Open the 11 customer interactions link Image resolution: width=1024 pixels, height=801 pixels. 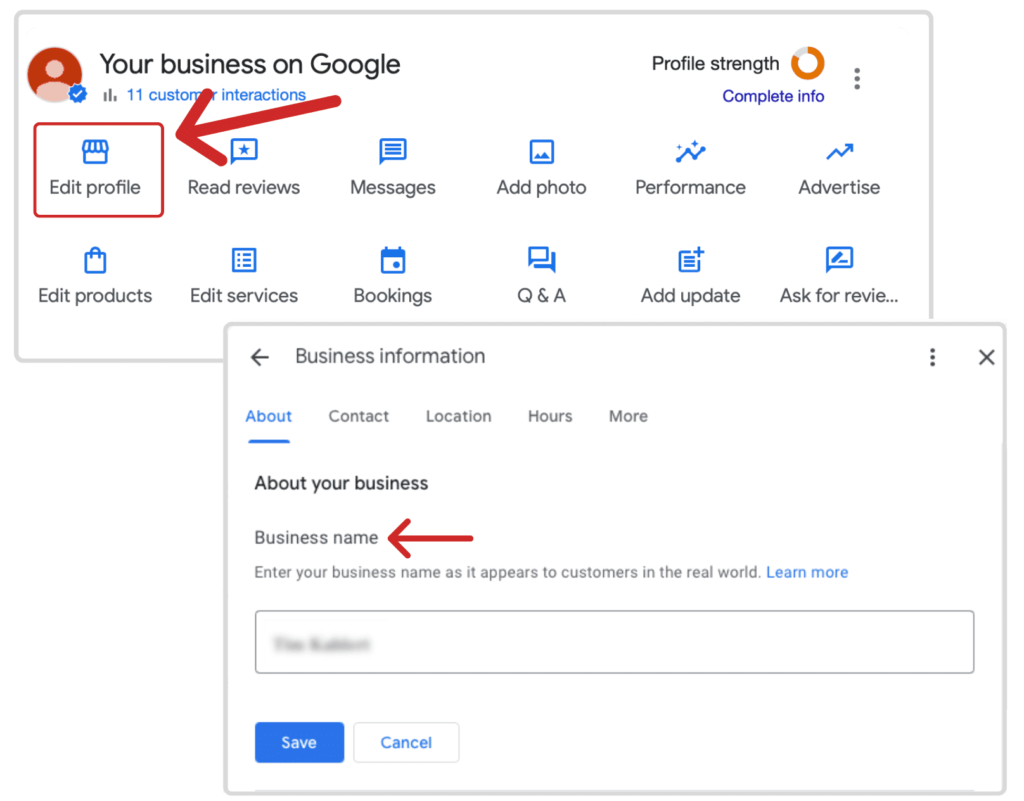pos(216,95)
